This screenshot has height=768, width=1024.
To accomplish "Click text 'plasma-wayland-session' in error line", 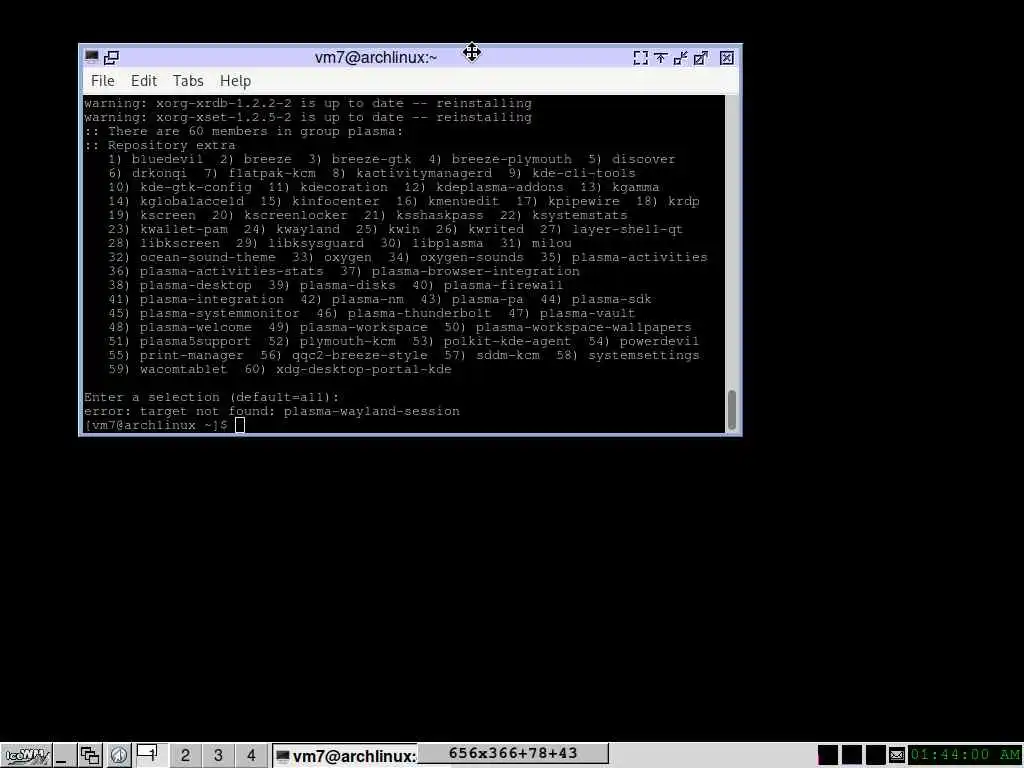I will click(372, 411).
